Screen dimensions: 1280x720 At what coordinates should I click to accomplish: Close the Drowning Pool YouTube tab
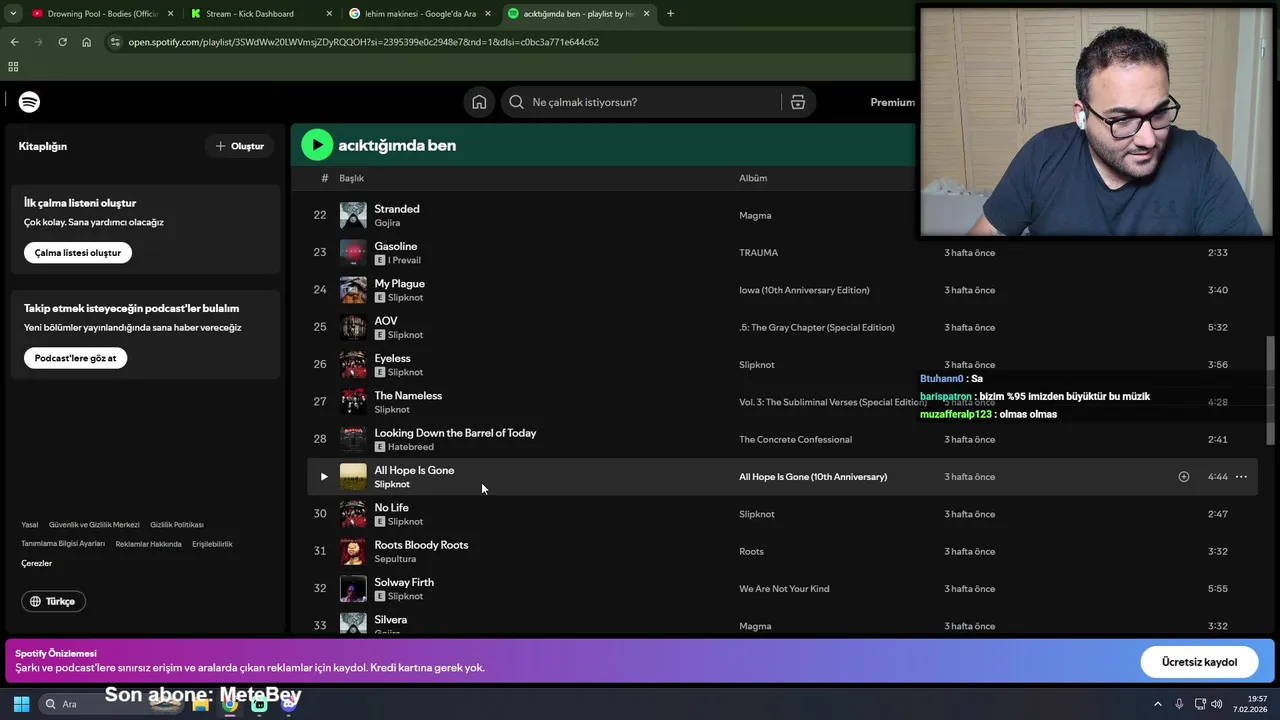pos(170,14)
